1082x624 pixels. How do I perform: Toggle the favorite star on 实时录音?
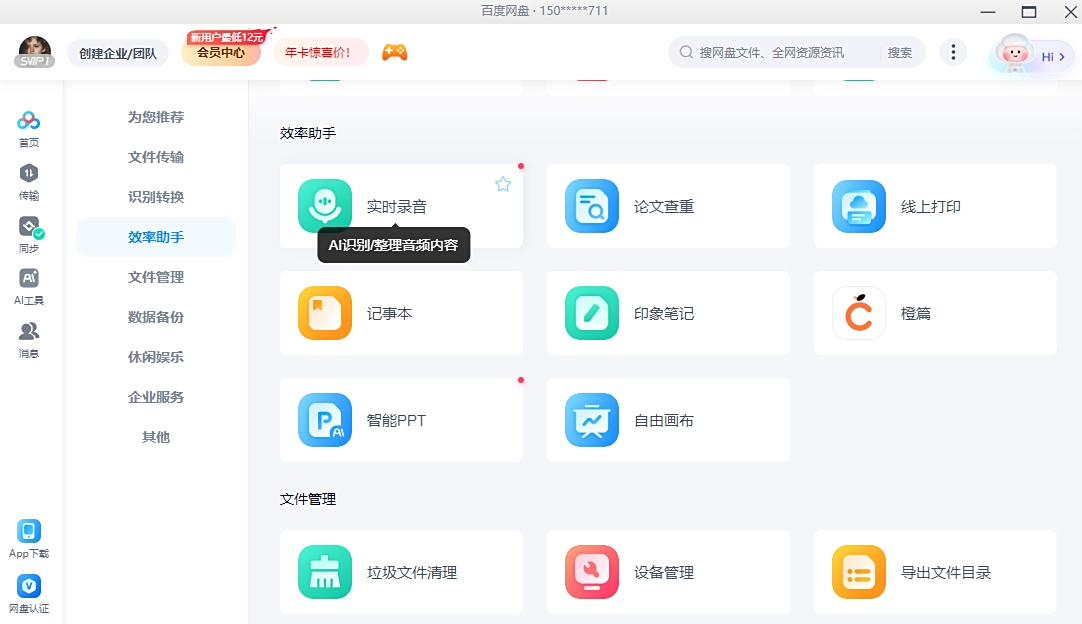click(x=503, y=183)
